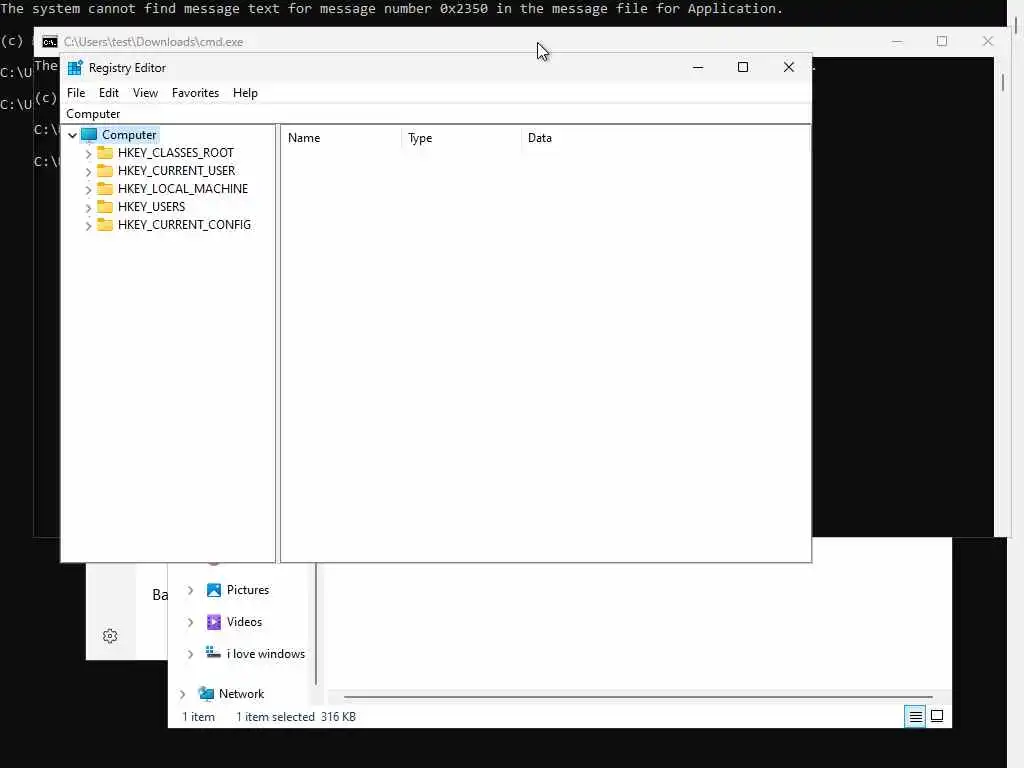Close the cmd.exe window
1024x768 pixels.
[987, 41]
